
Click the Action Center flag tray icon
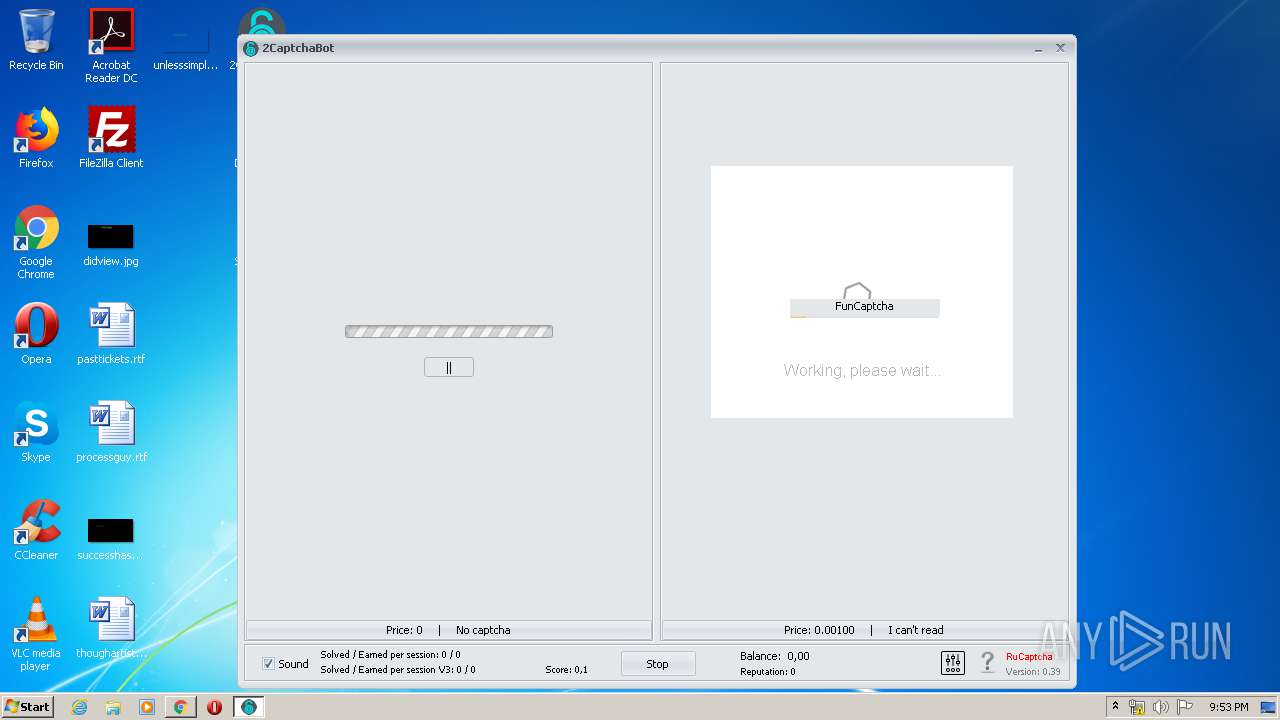[1185, 707]
